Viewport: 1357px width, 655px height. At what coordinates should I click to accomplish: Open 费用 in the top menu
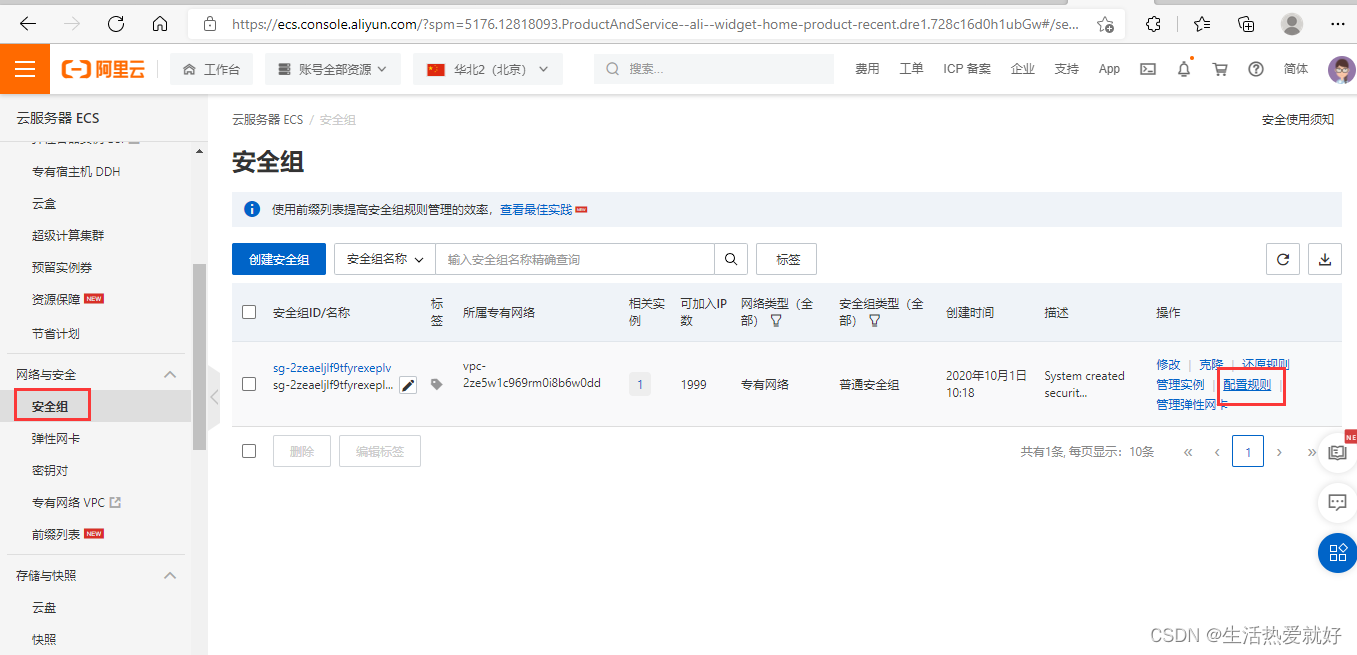point(867,69)
